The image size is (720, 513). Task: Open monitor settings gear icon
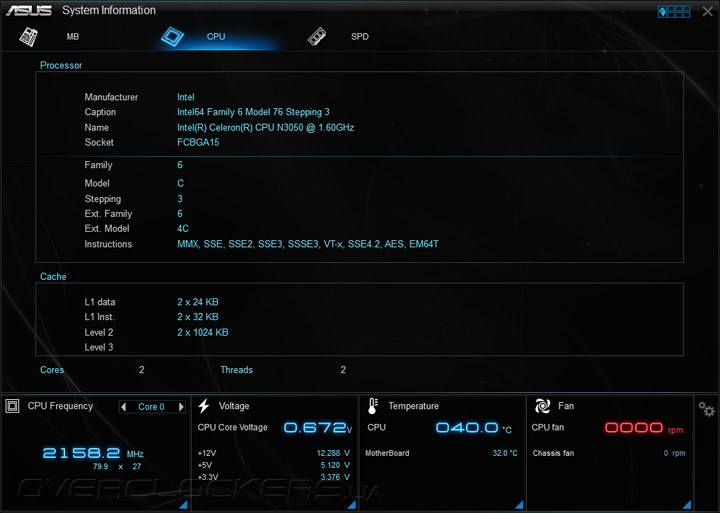(706, 409)
